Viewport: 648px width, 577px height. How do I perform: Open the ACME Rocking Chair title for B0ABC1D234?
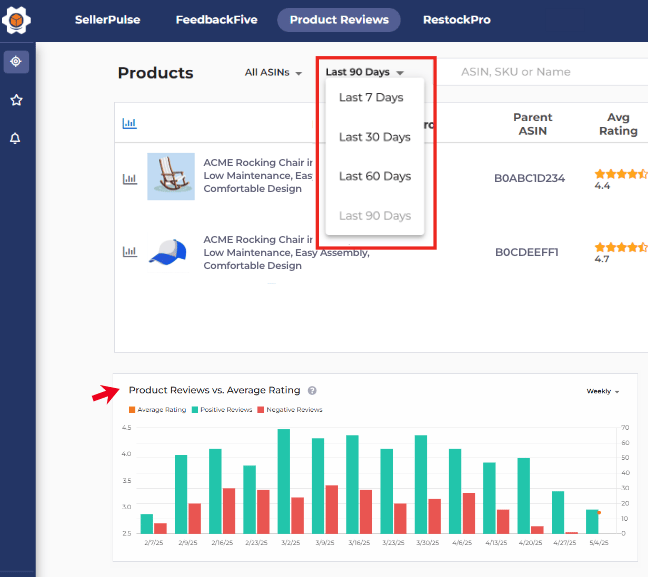[258, 176]
